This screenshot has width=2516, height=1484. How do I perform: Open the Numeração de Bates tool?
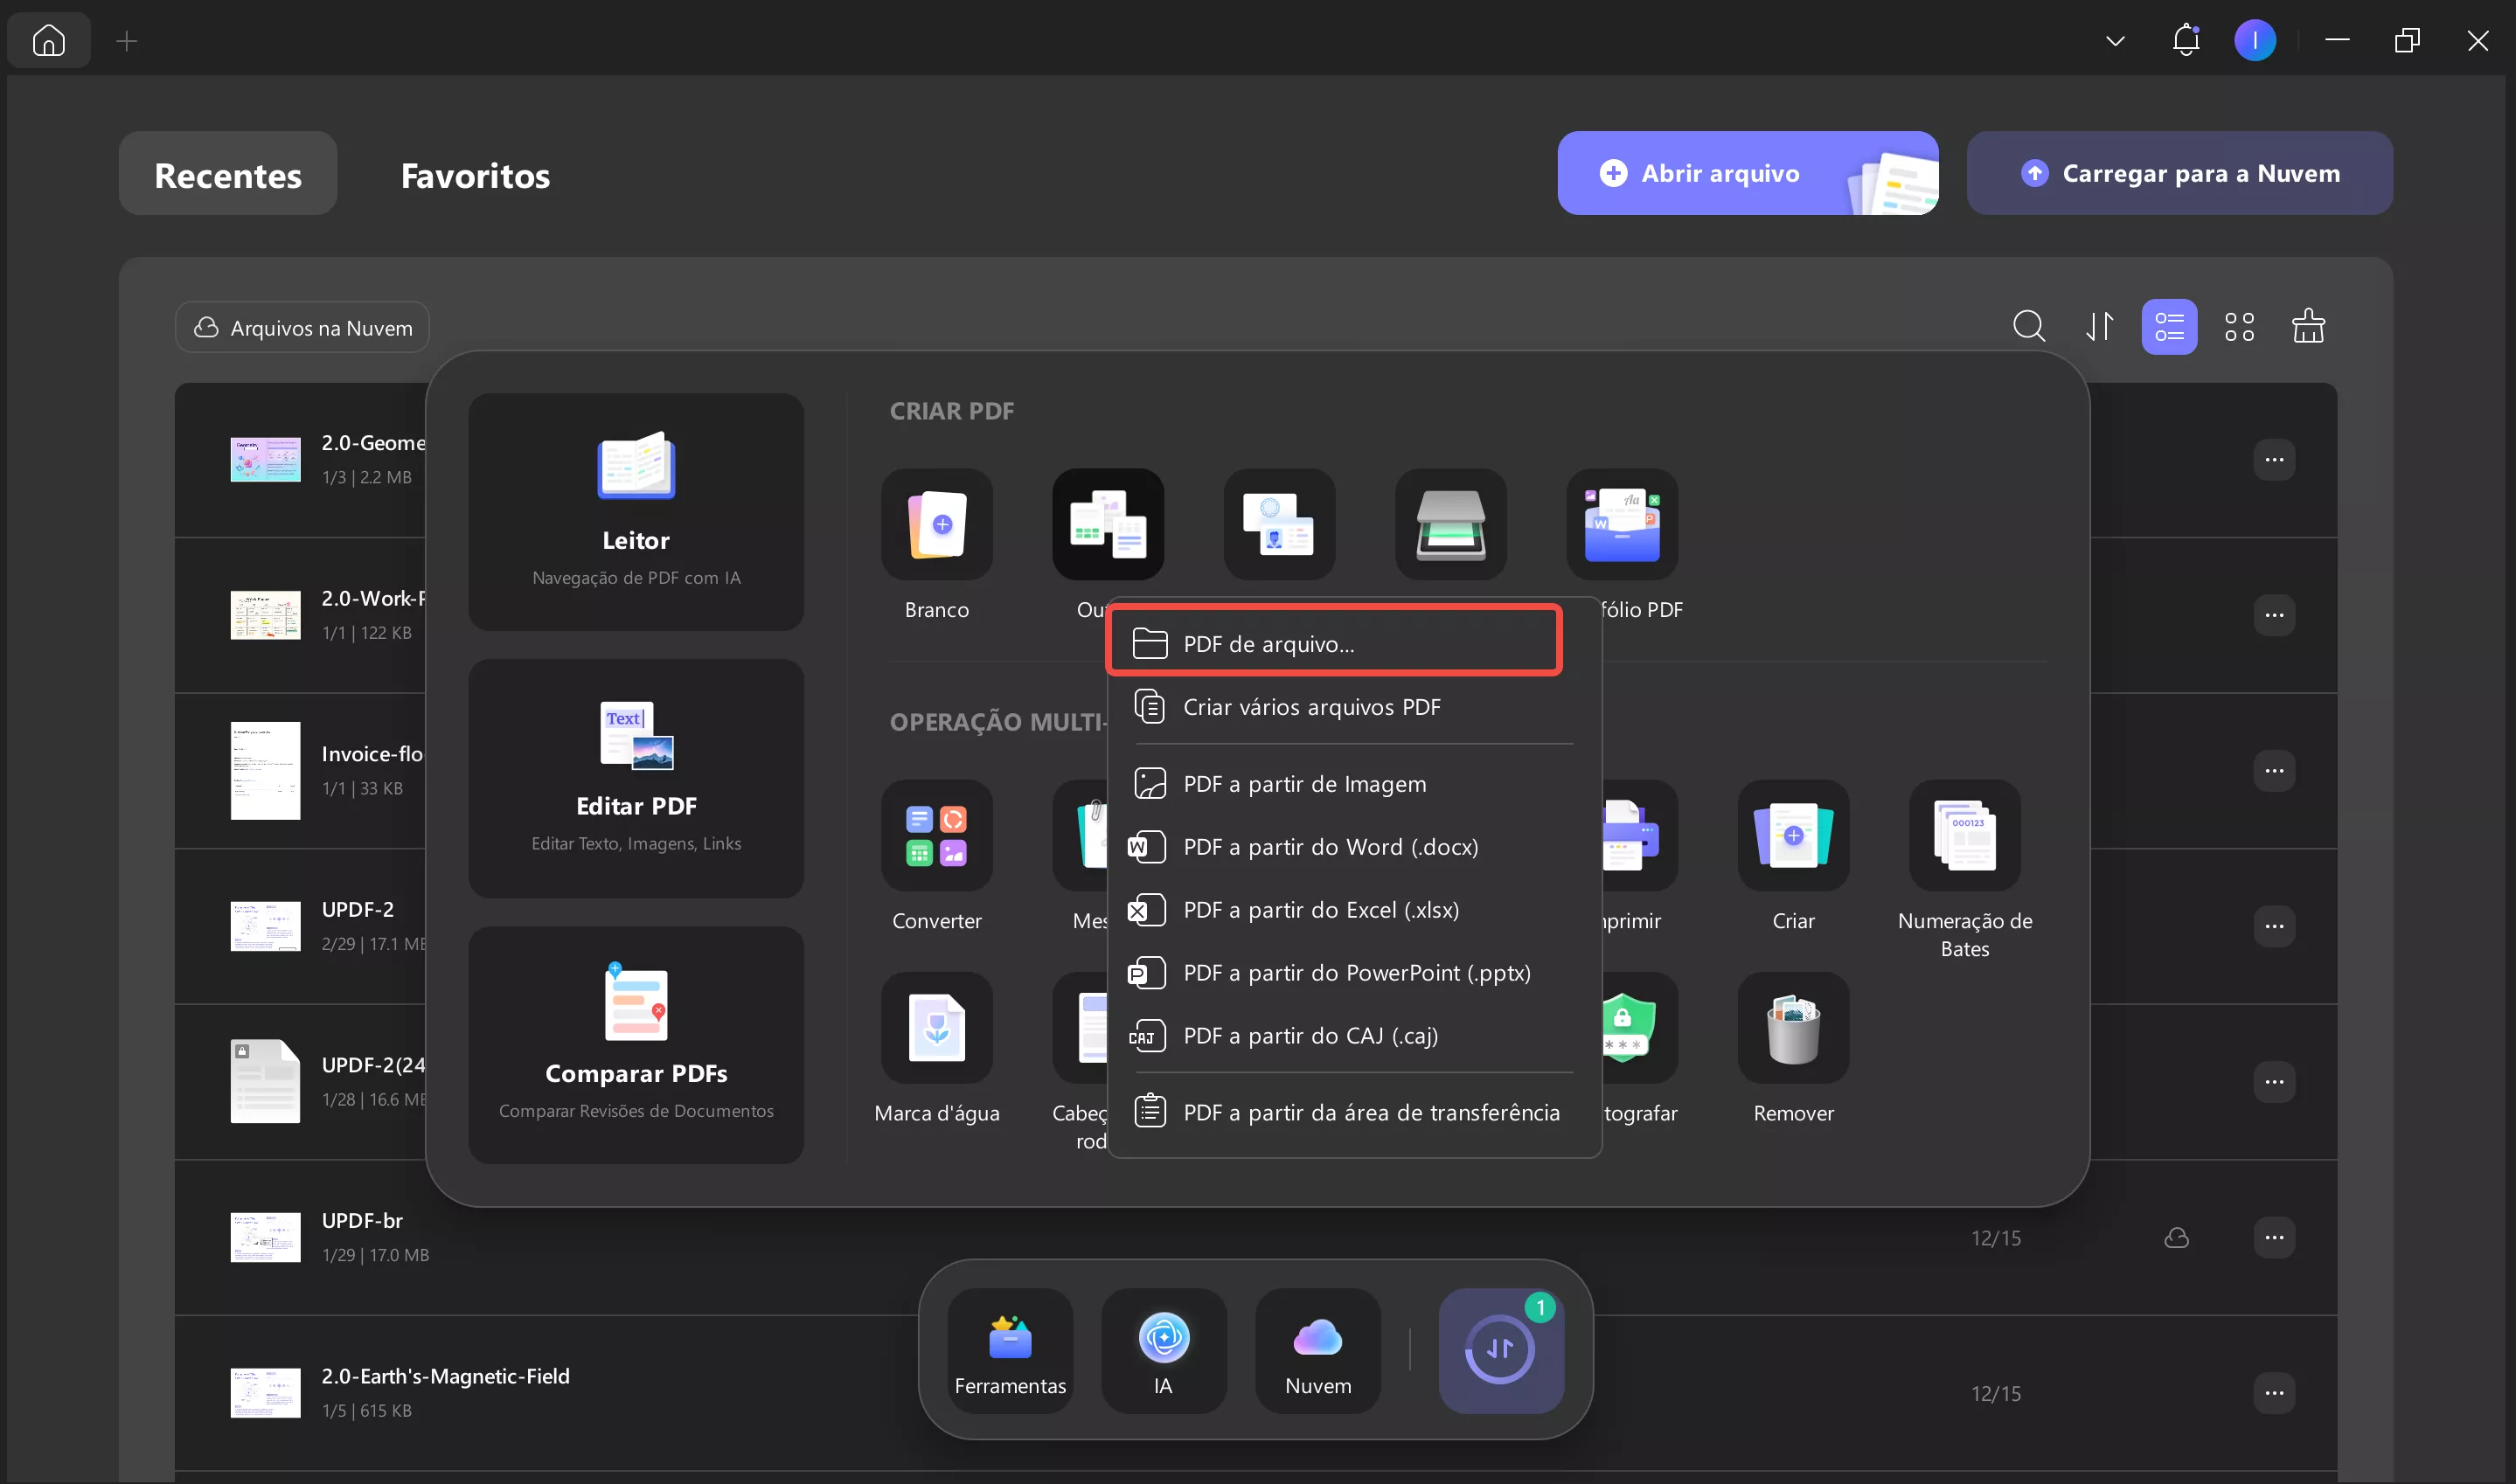coord(1963,836)
